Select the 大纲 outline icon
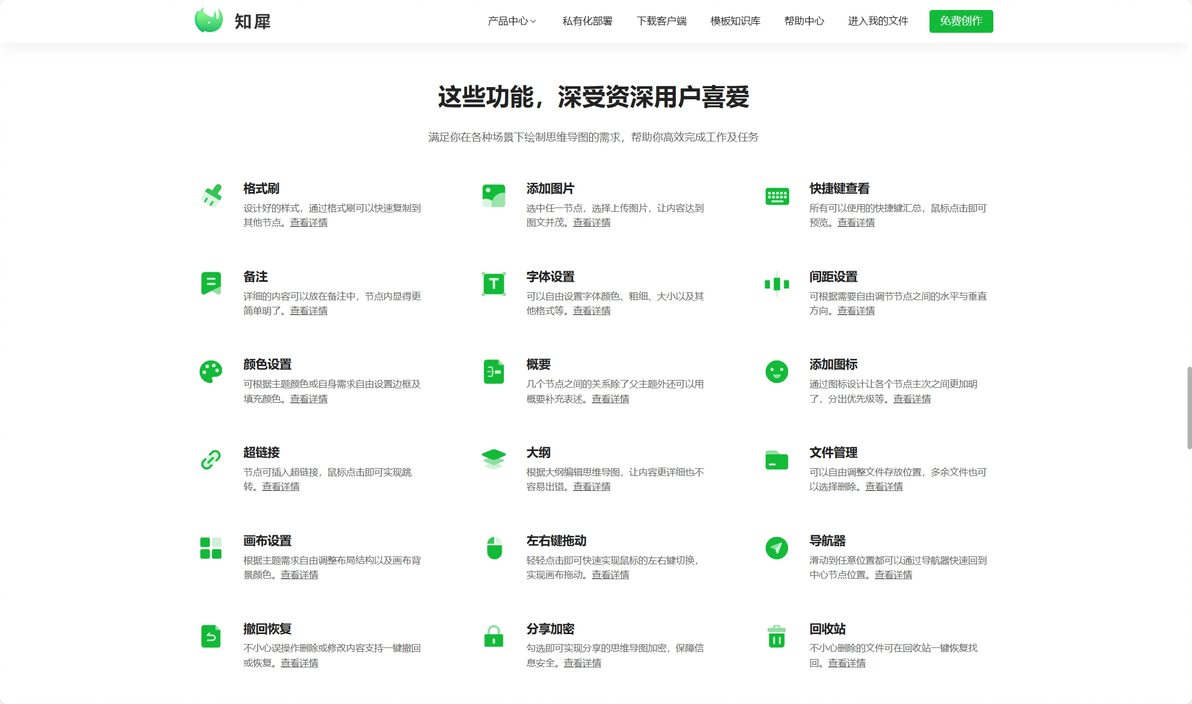This screenshot has width=1192, height=704. 494,458
